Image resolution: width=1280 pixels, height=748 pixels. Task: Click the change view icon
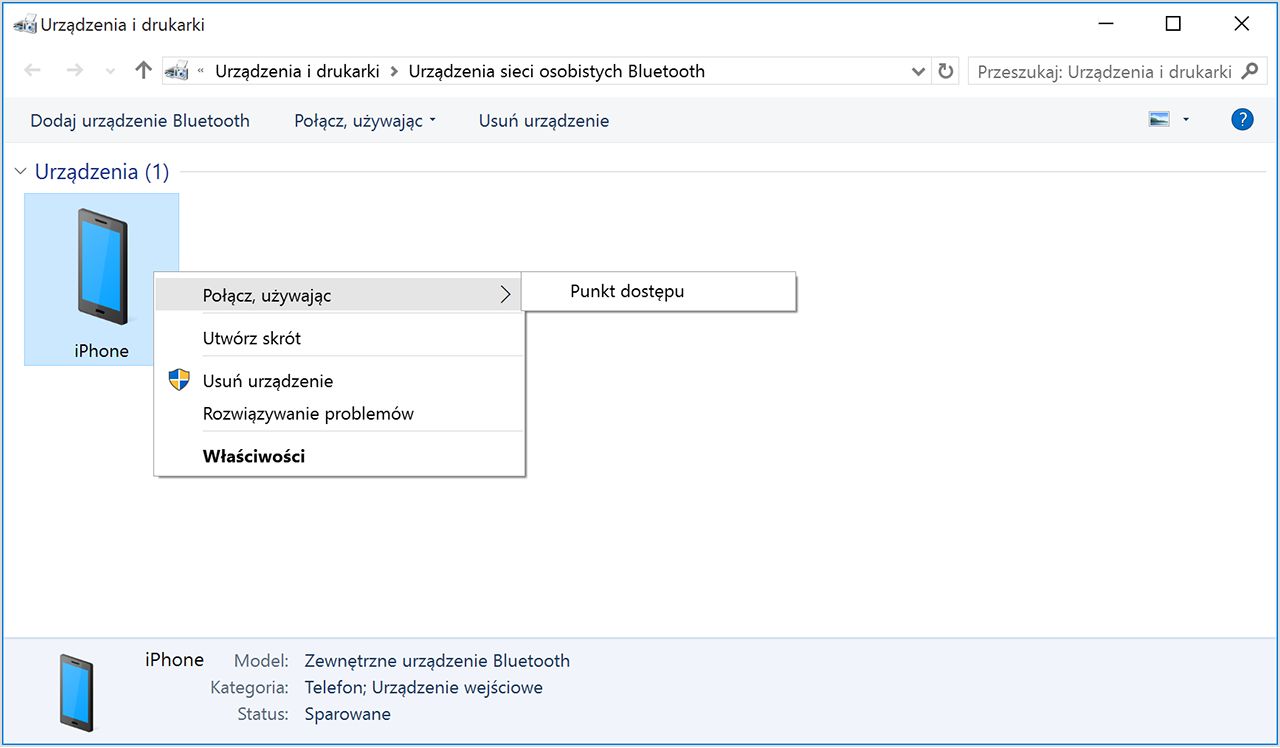coord(1160,120)
